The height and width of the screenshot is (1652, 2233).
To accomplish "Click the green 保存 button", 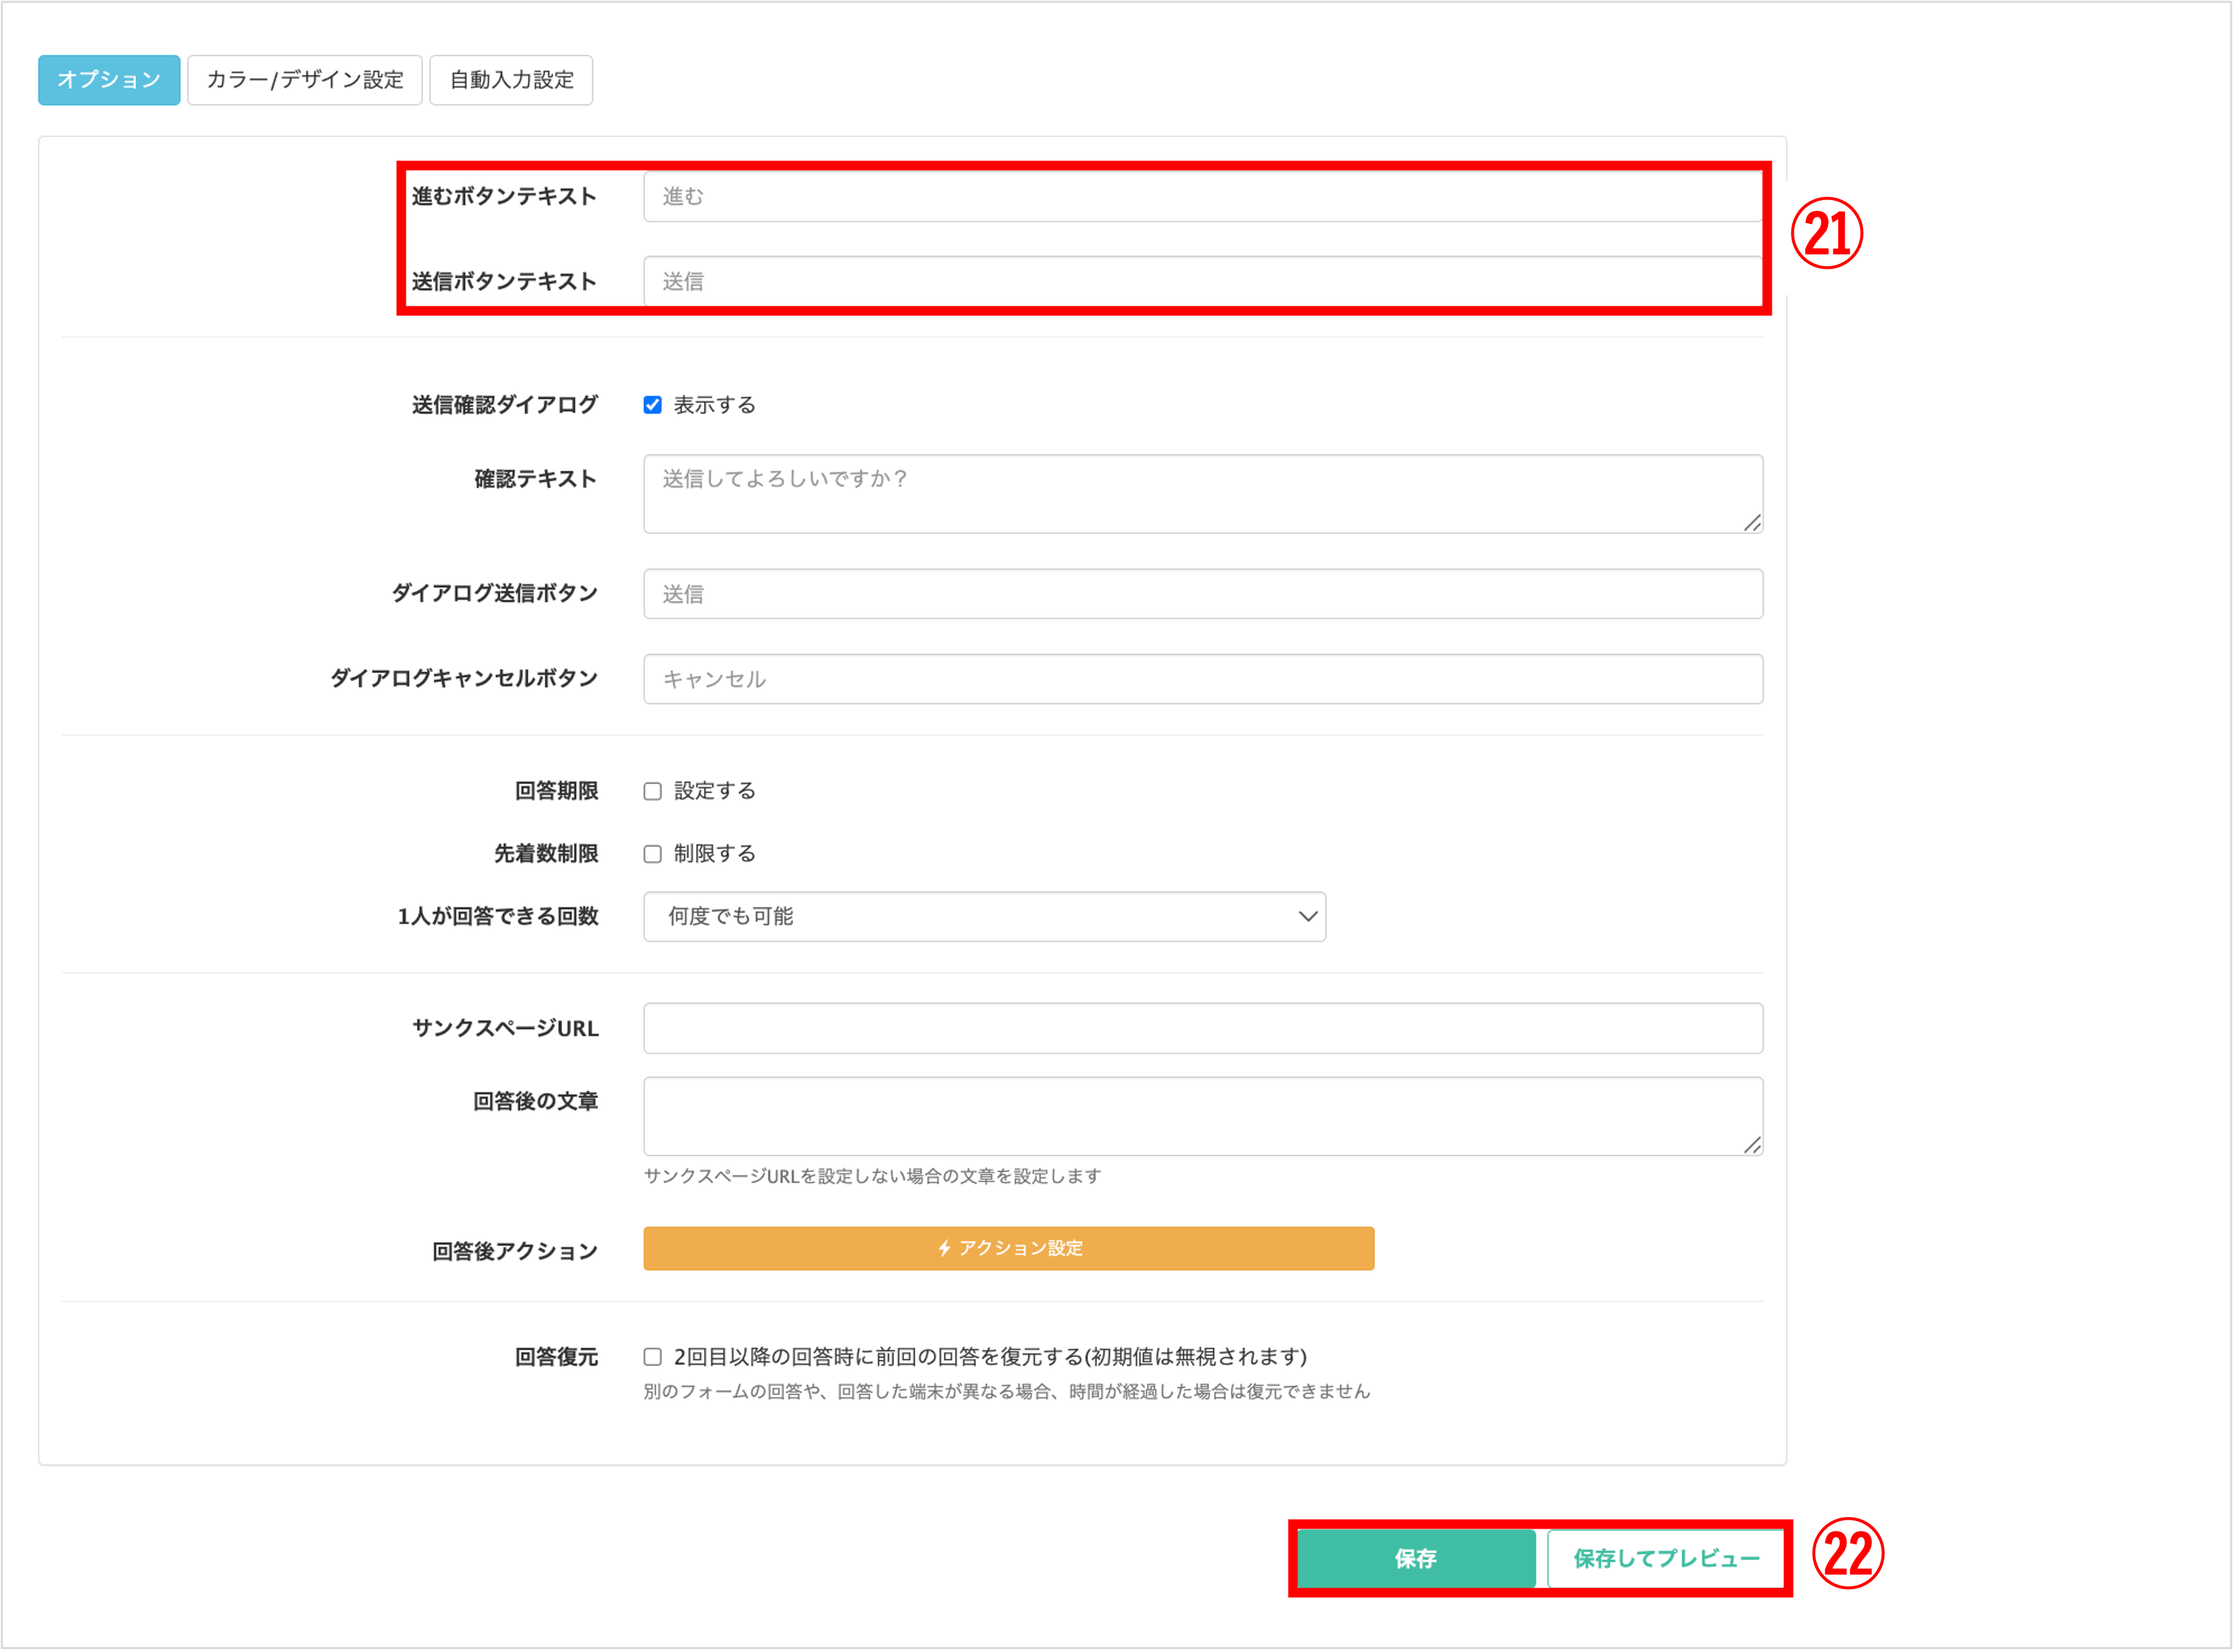I will point(1415,1559).
